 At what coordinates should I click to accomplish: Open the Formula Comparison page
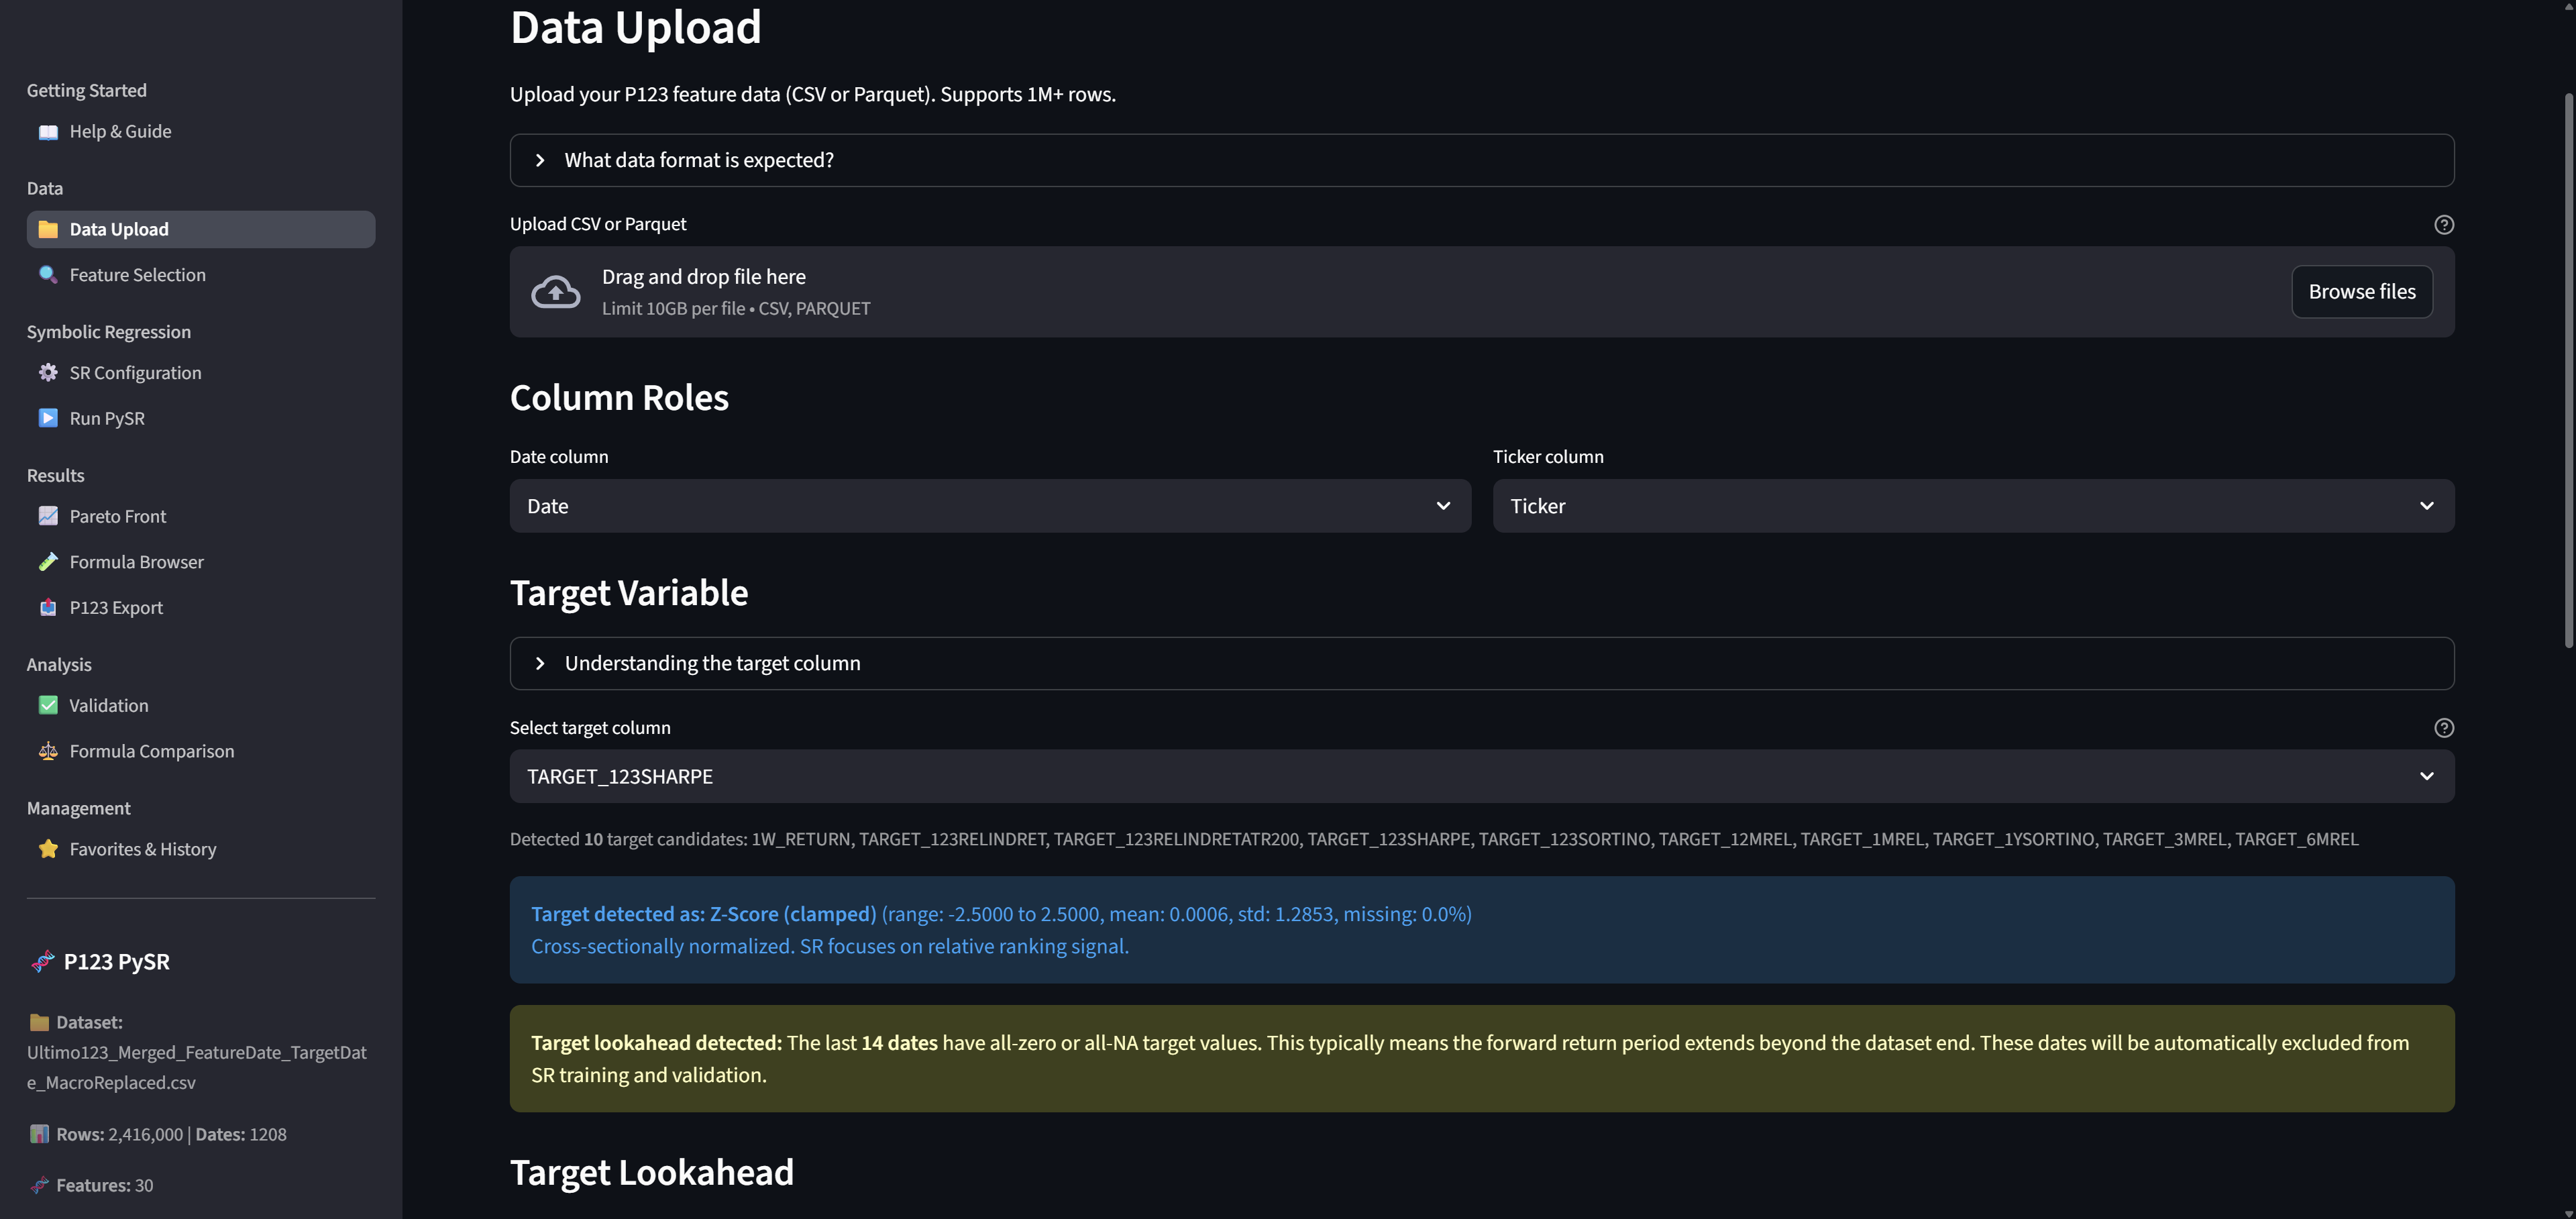click(151, 751)
